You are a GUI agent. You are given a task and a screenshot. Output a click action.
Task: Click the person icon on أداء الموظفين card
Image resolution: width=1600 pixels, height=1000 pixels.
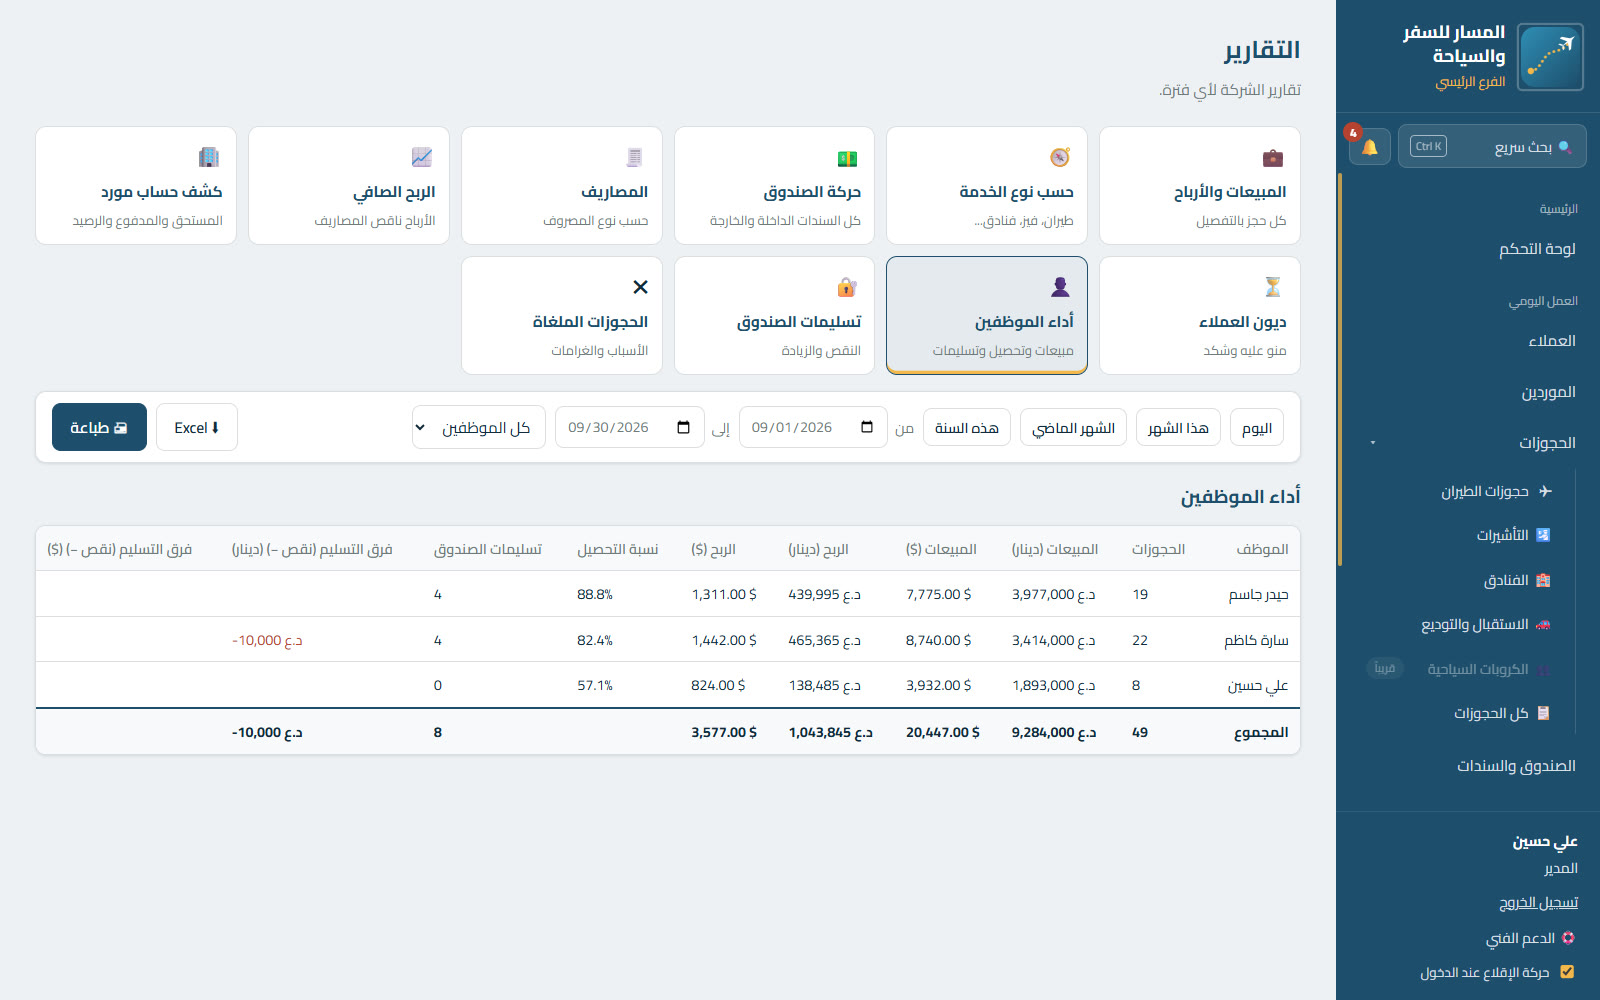click(1060, 287)
